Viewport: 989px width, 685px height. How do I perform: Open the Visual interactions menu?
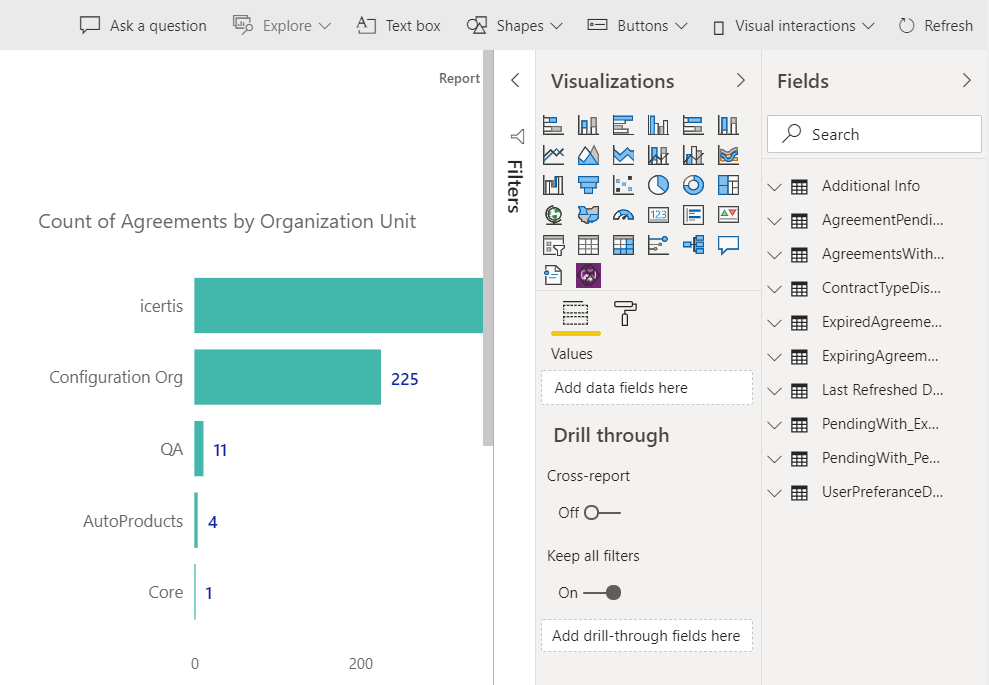(x=793, y=25)
